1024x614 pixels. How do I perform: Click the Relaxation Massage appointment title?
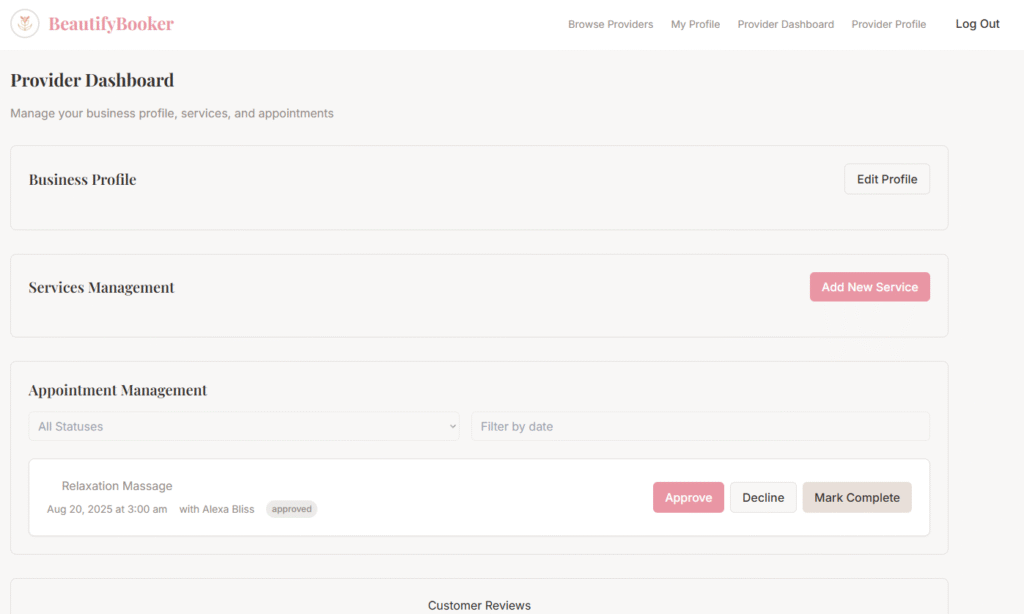[x=117, y=486]
